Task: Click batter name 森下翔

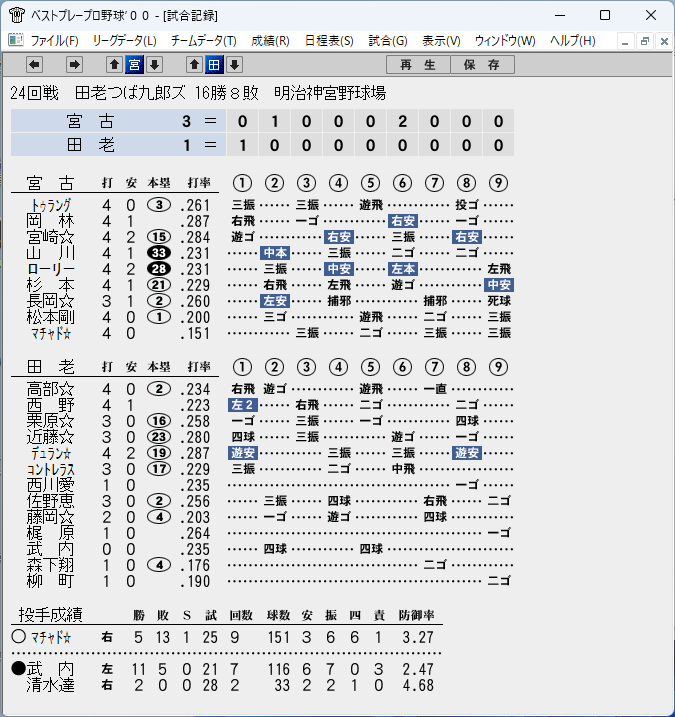Action: coord(50,565)
